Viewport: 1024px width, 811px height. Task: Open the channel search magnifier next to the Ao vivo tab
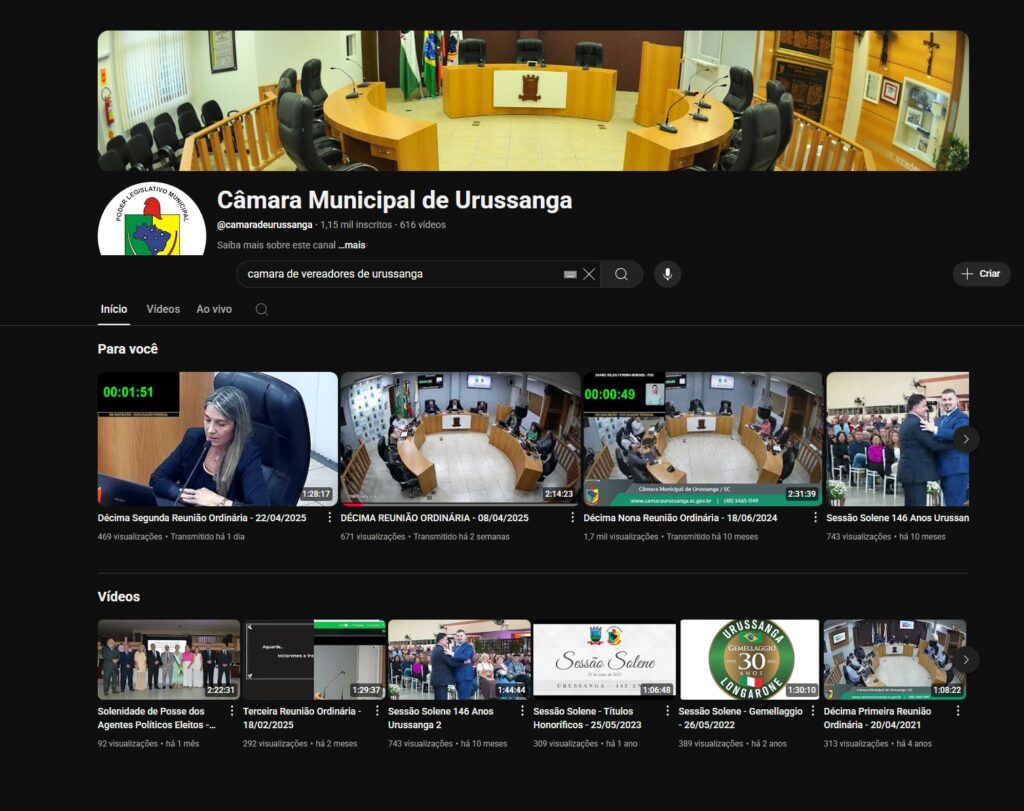click(262, 310)
